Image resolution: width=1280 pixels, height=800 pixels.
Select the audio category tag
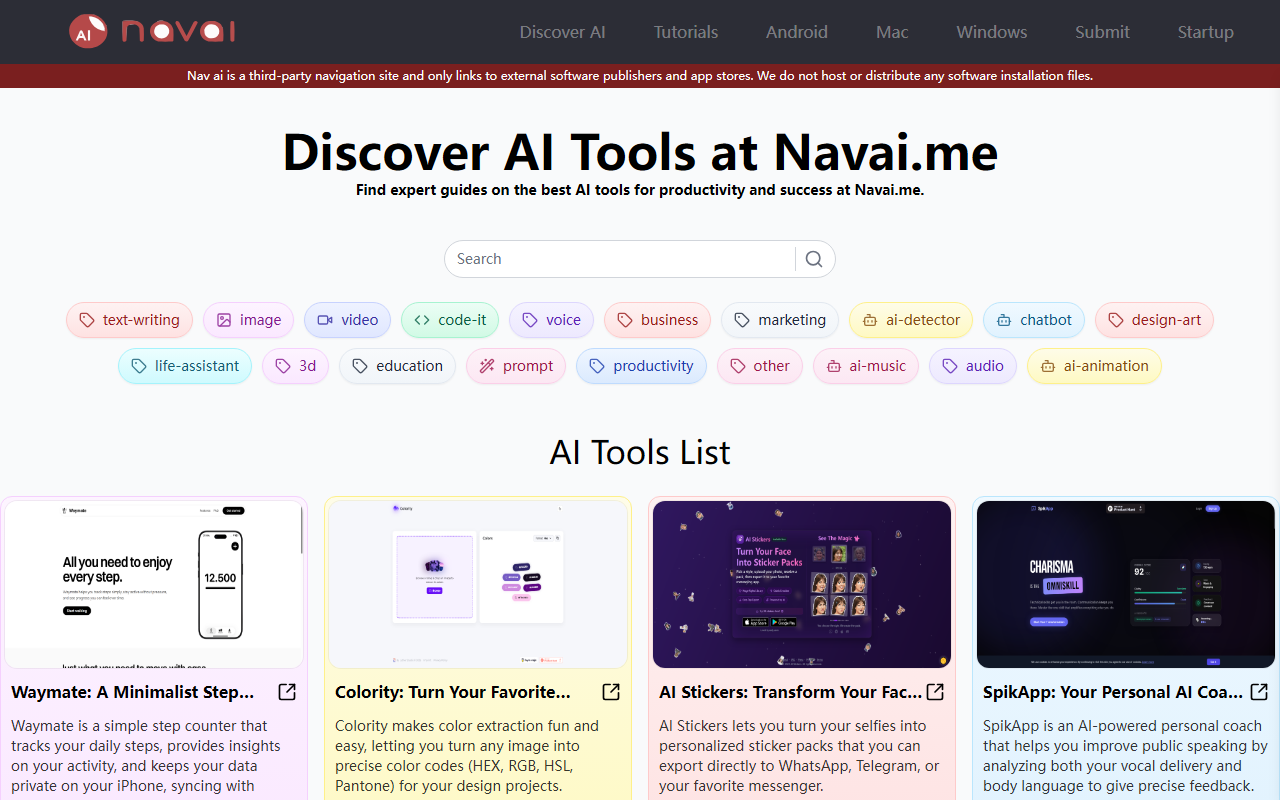pos(973,366)
